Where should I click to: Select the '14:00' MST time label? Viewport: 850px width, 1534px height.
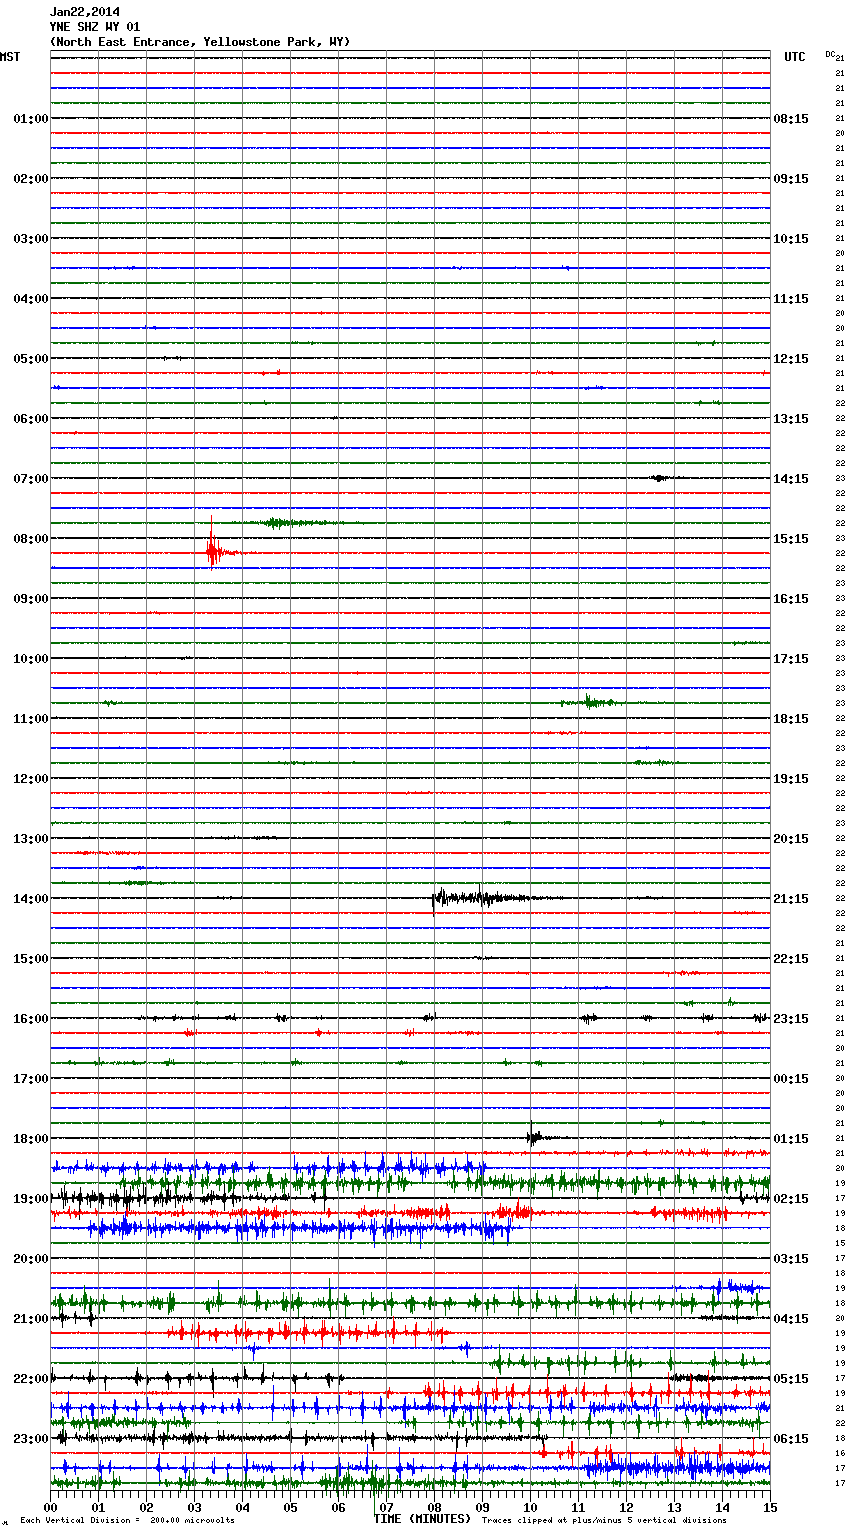point(31,899)
